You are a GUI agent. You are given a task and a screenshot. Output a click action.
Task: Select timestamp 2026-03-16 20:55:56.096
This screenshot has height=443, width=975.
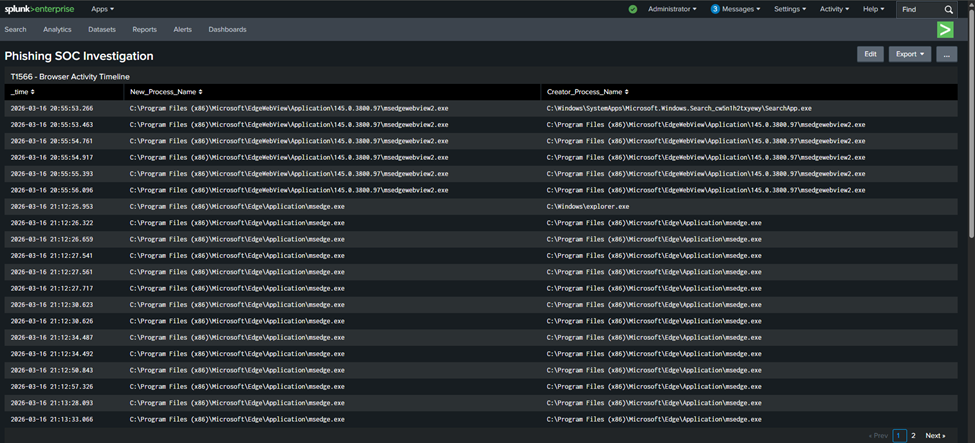coord(52,190)
